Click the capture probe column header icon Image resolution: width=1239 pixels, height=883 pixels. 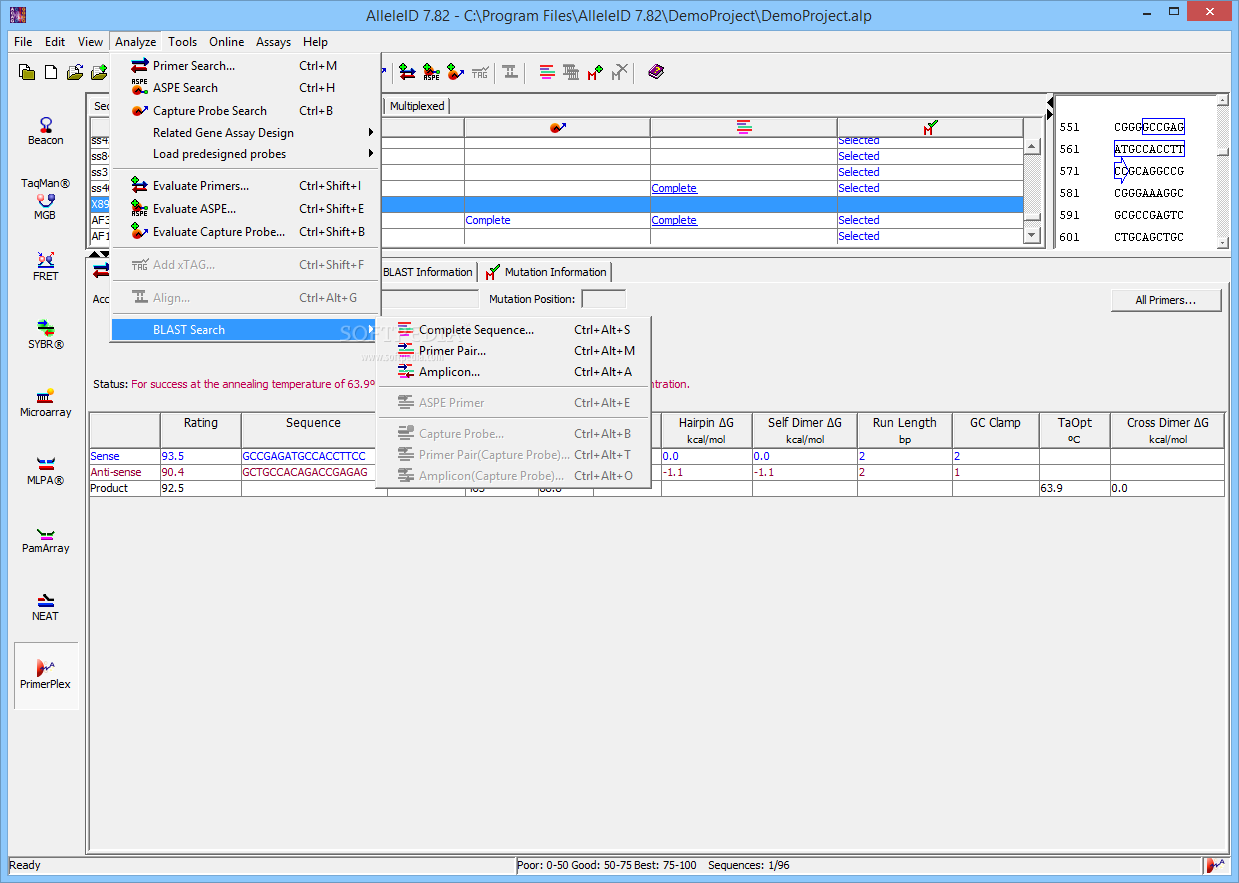point(557,127)
